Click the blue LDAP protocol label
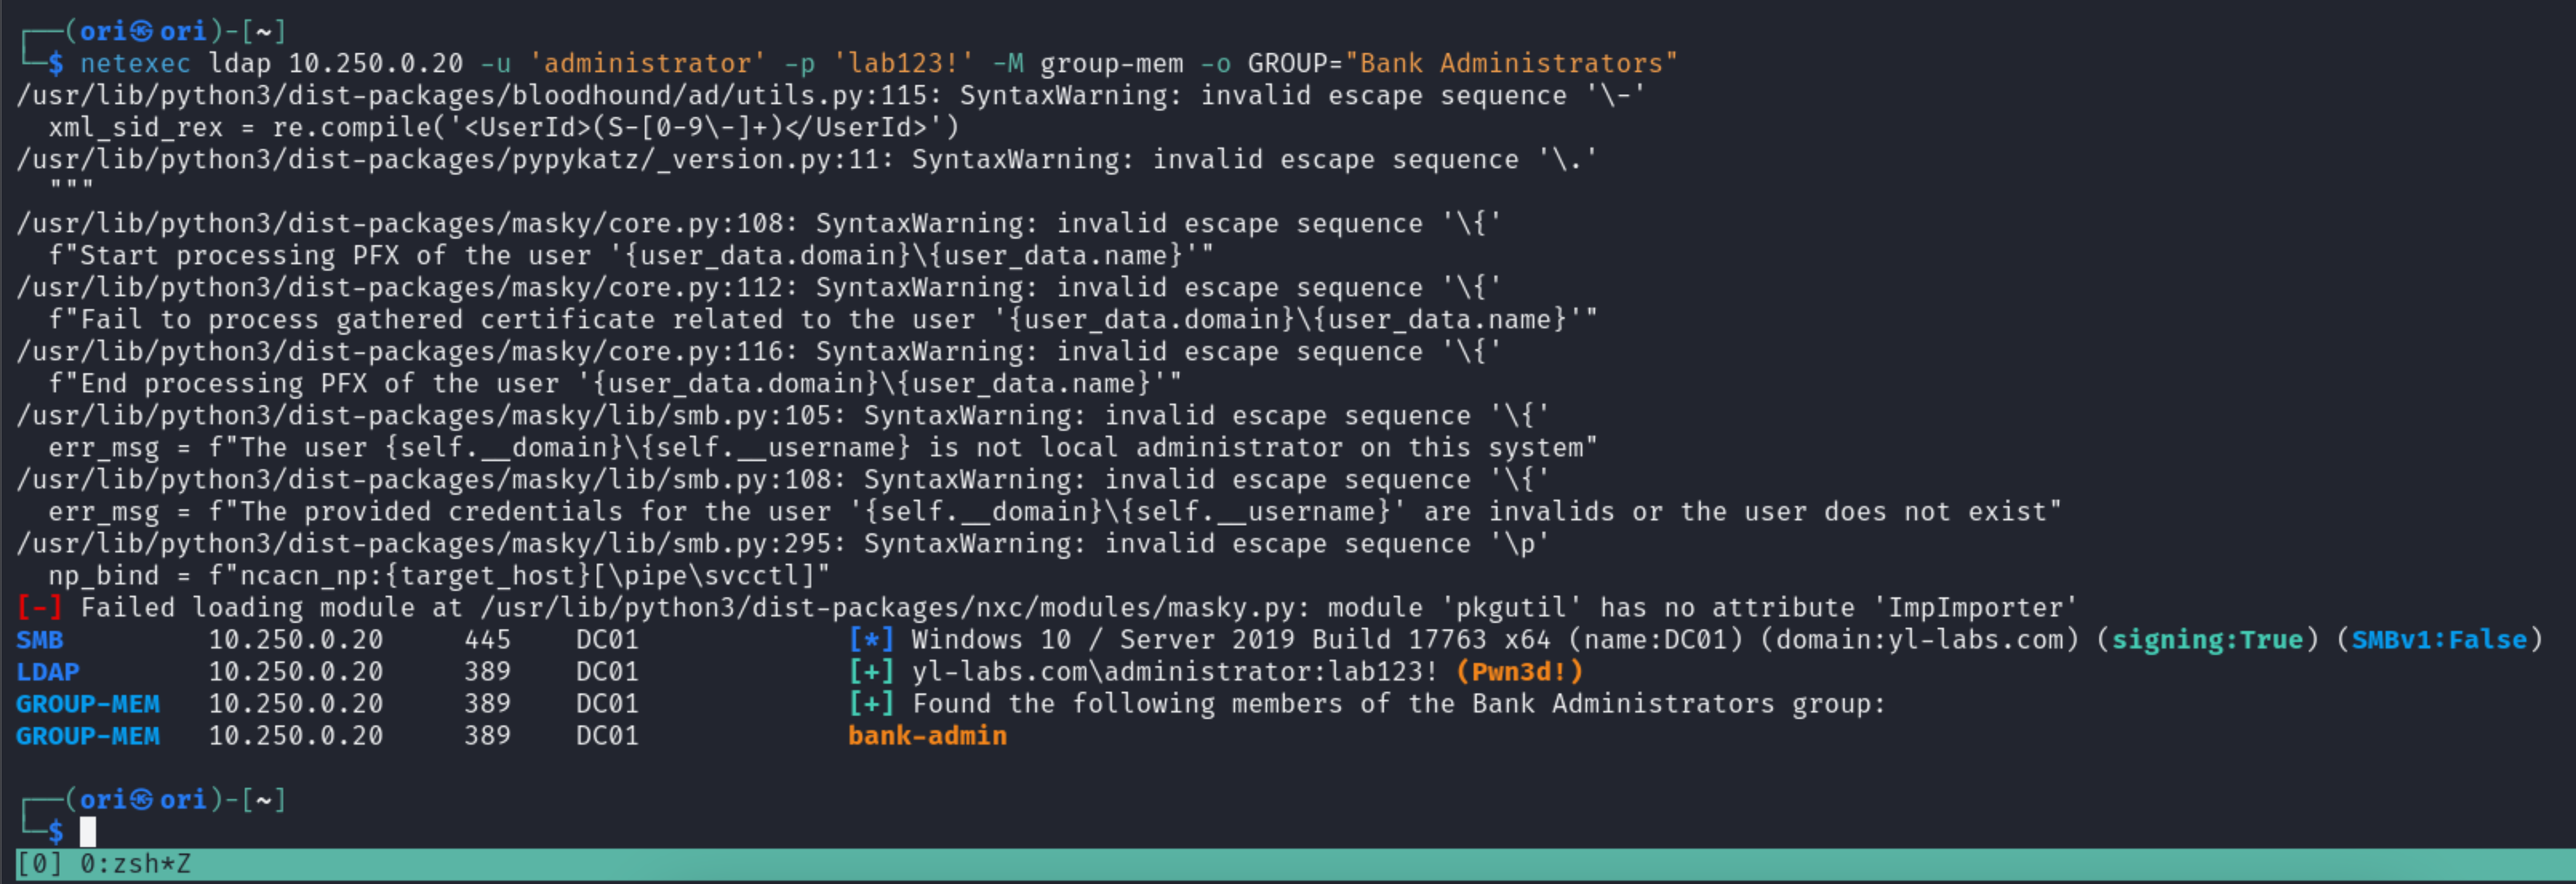 (x=48, y=672)
